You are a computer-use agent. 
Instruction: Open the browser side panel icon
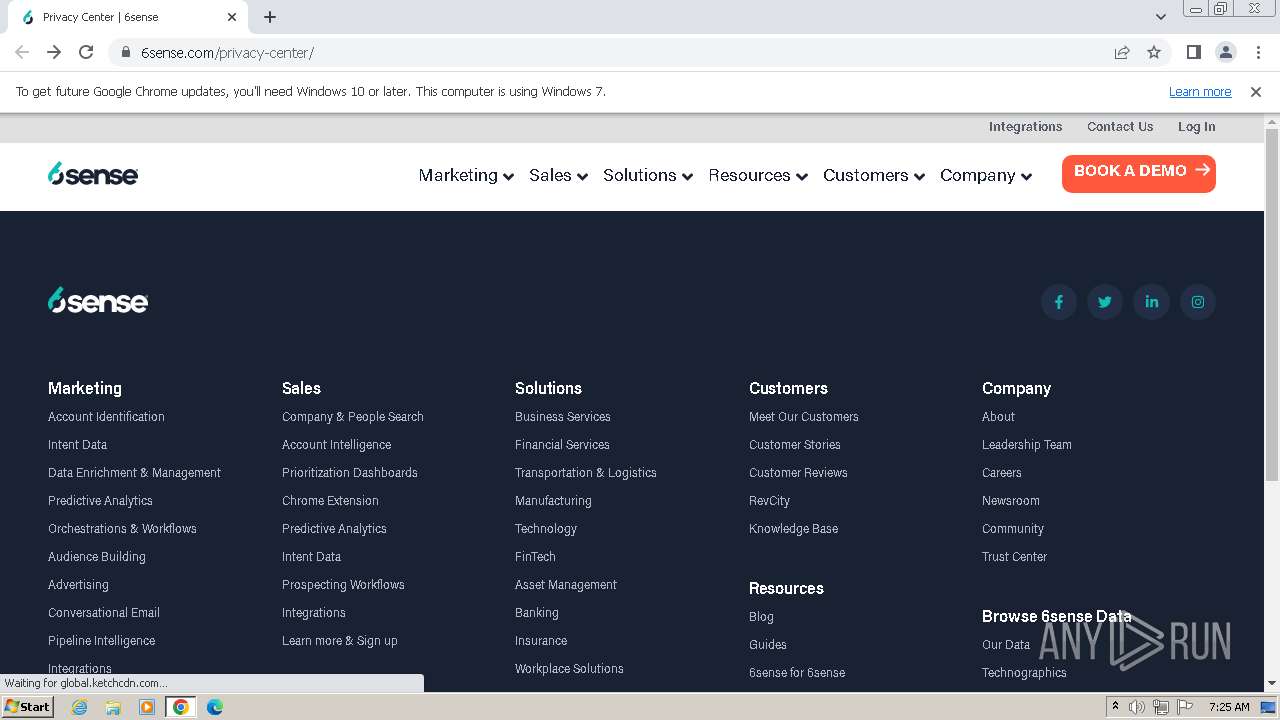(1193, 52)
